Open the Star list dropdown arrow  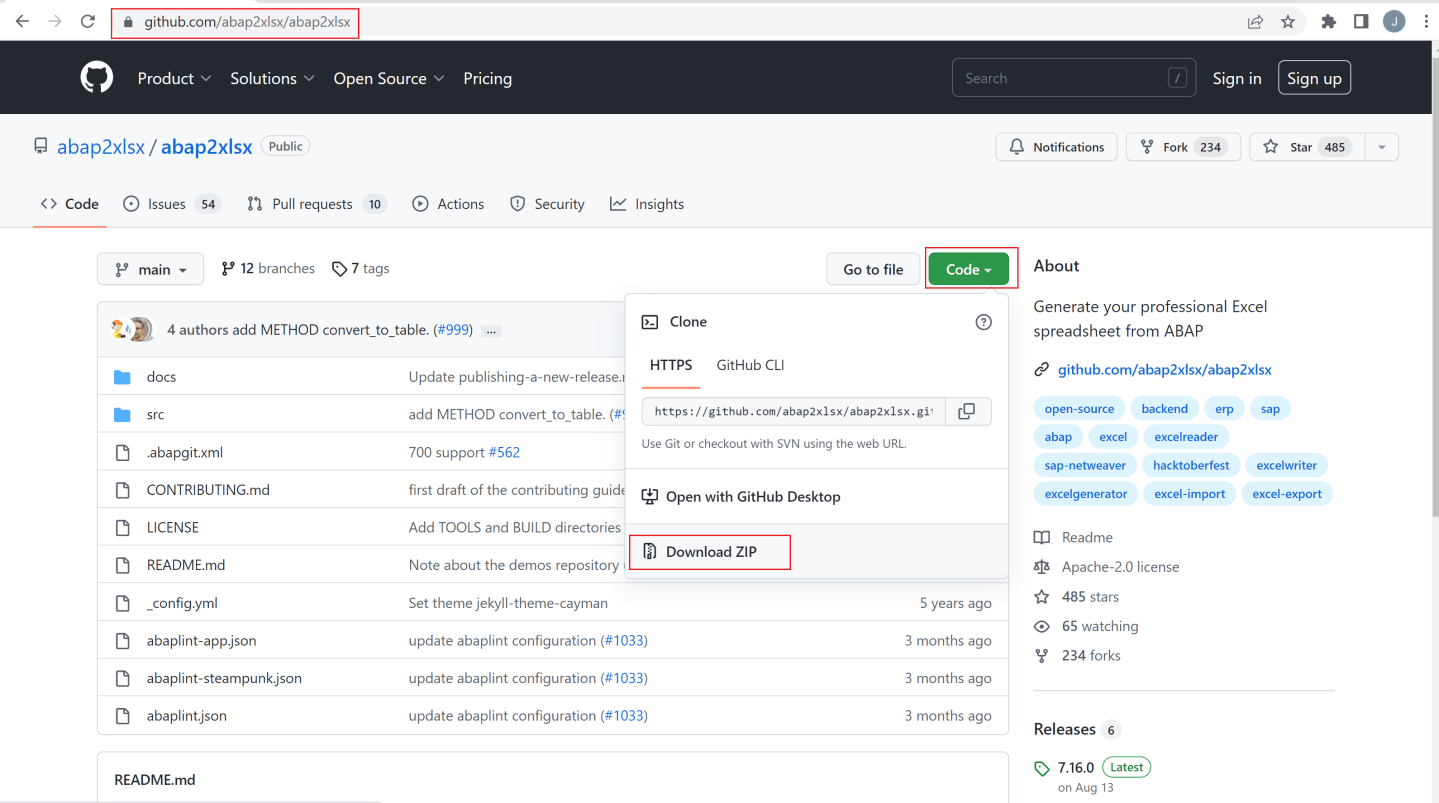tap(1381, 147)
